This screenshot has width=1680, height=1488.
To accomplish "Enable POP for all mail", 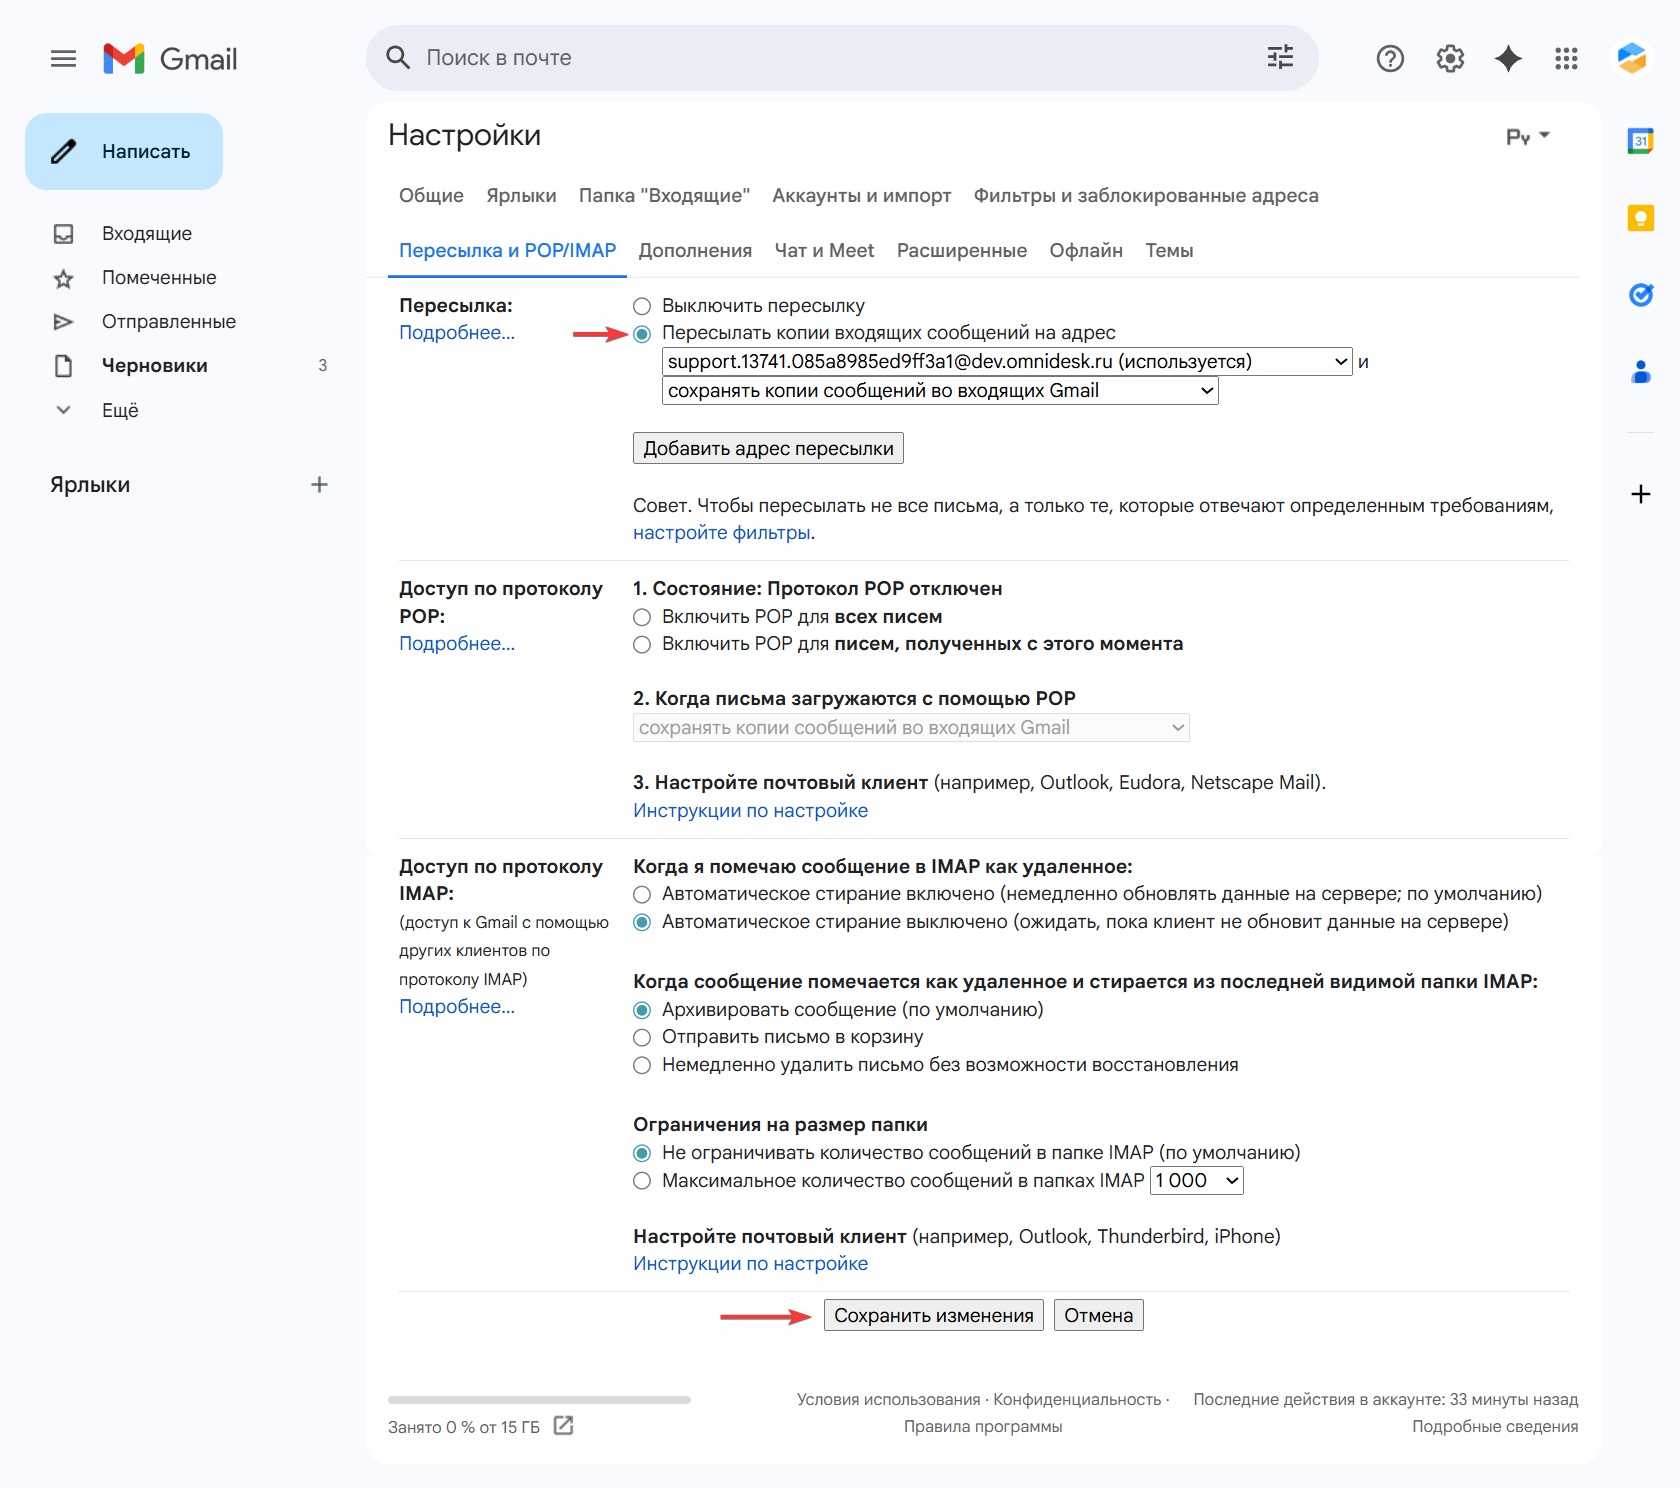I will (642, 617).
